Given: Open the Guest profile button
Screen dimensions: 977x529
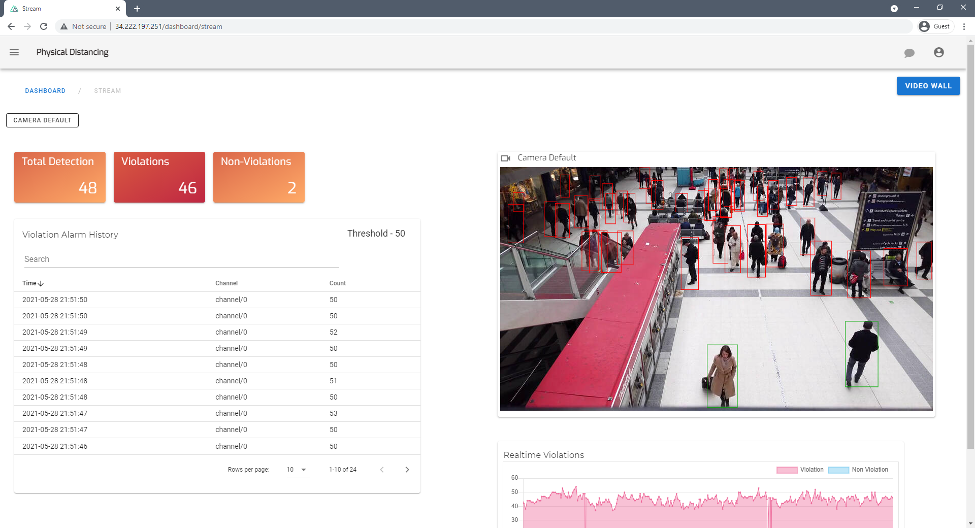Looking at the screenshot, I should point(934,26).
